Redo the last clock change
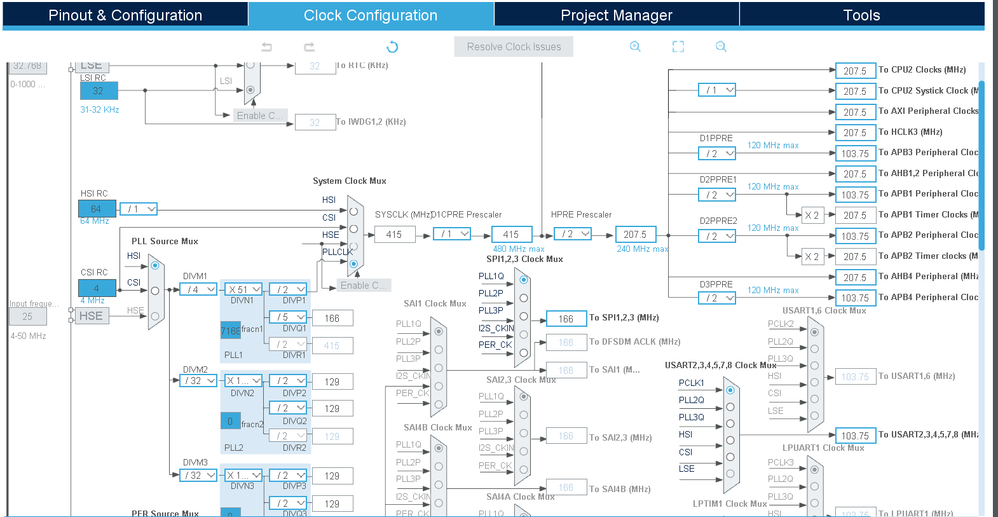The height and width of the screenshot is (517, 998). point(309,46)
